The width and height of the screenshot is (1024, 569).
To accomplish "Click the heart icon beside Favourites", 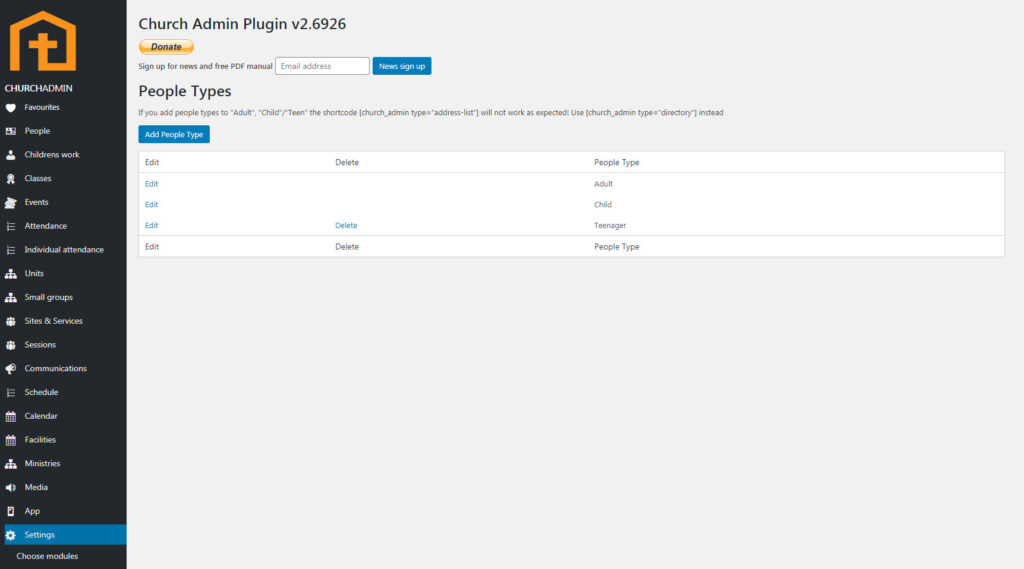I will [x=11, y=107].
